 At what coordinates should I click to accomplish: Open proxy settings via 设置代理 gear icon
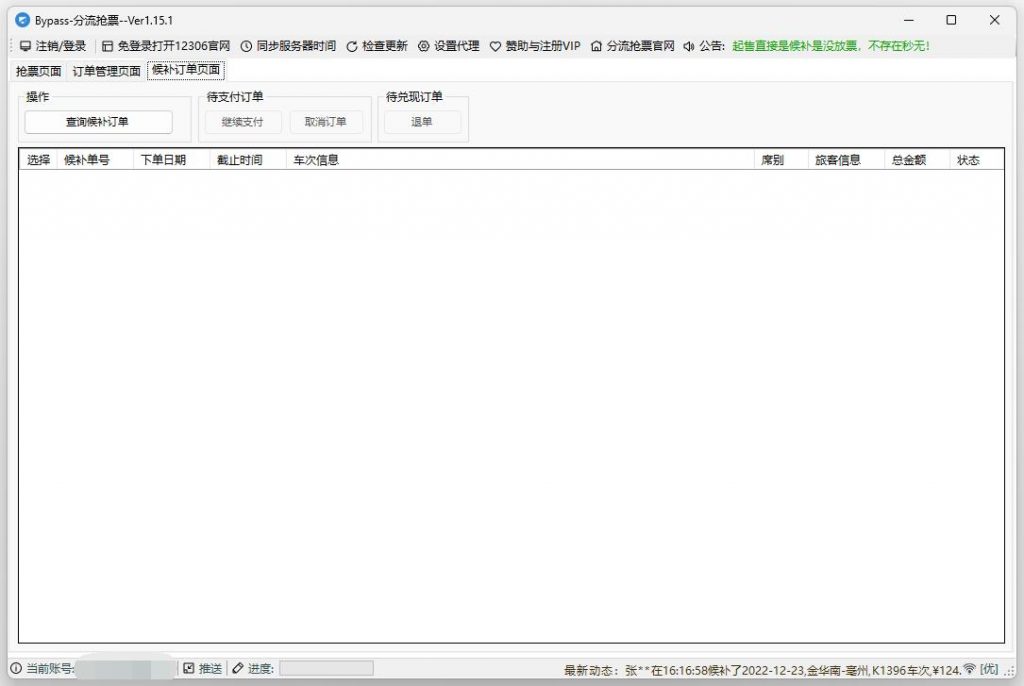coord(426,46)
